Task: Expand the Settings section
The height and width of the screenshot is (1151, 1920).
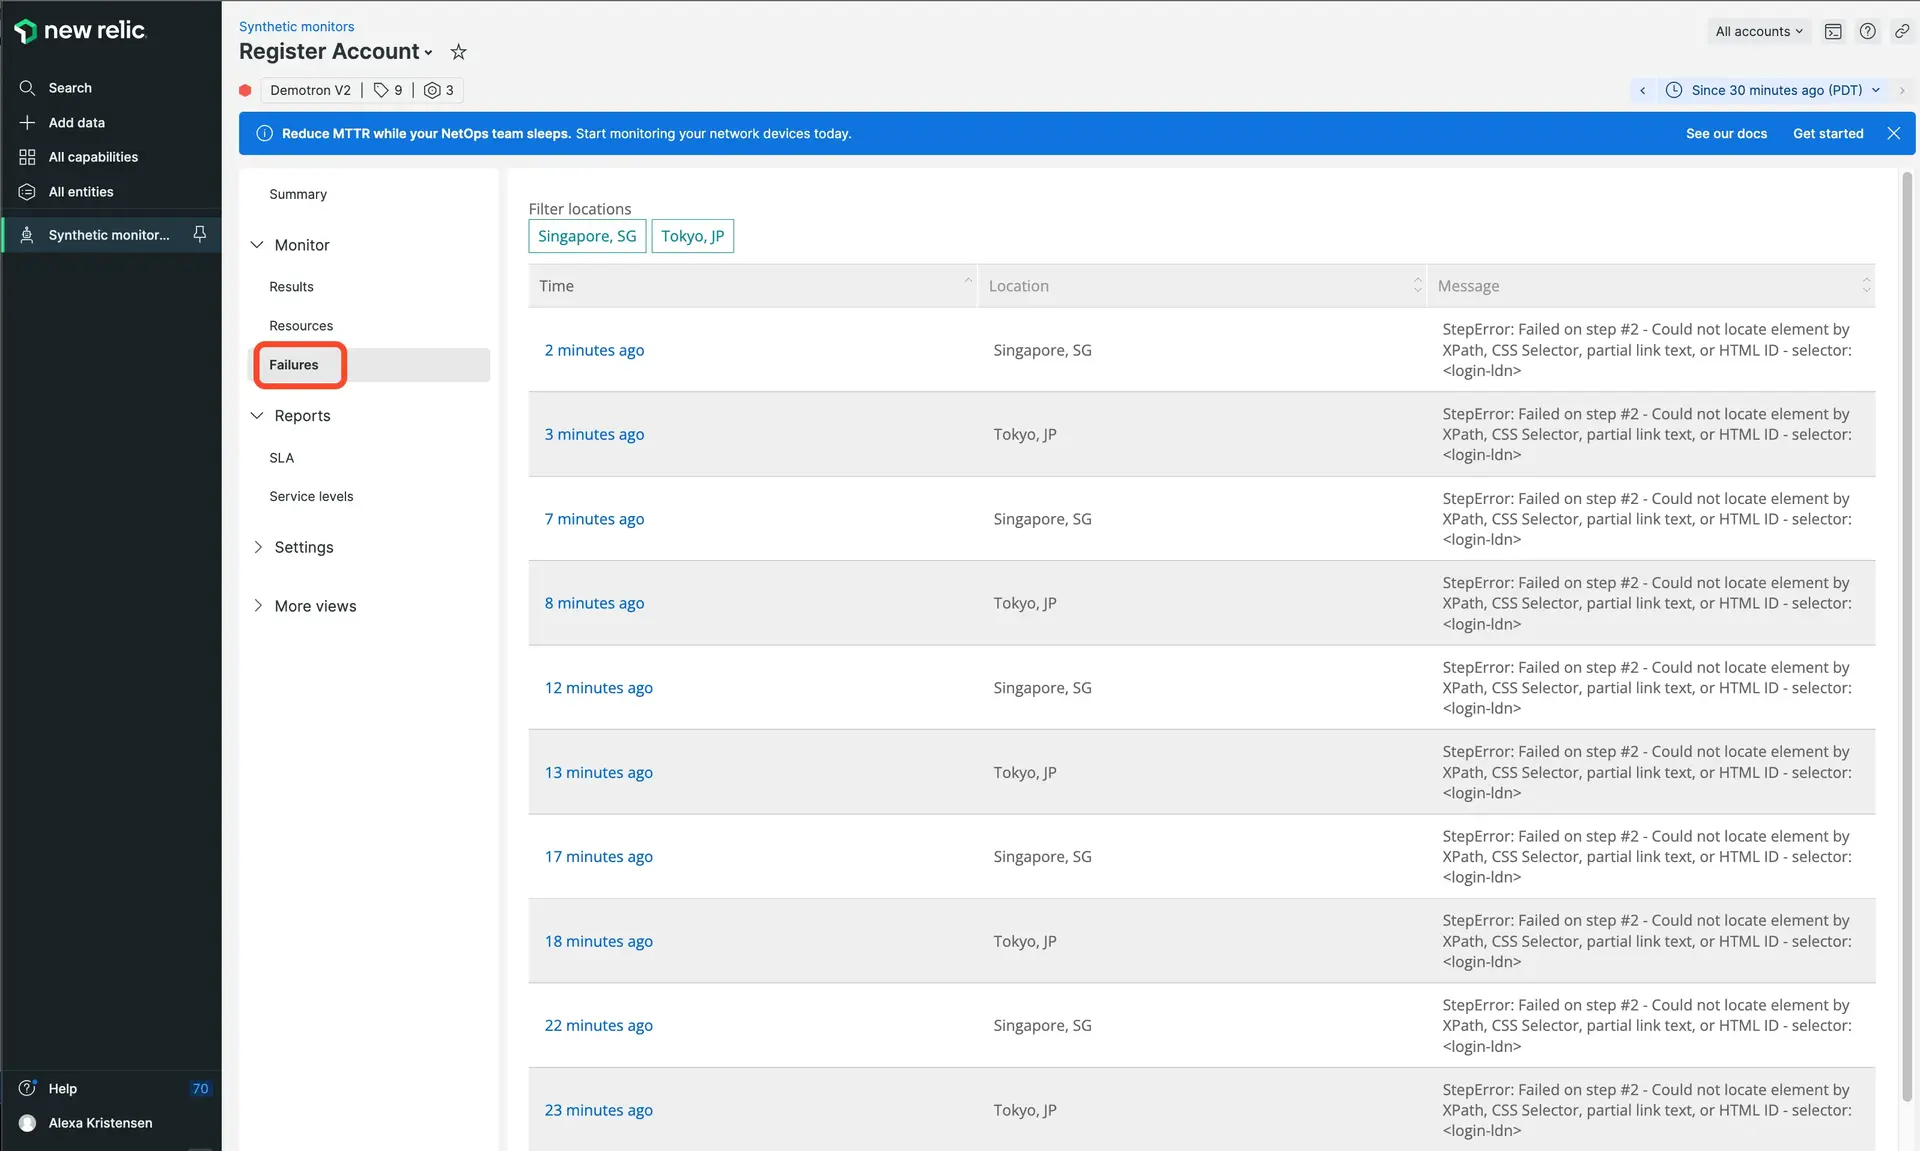Action: coord(304,547)
